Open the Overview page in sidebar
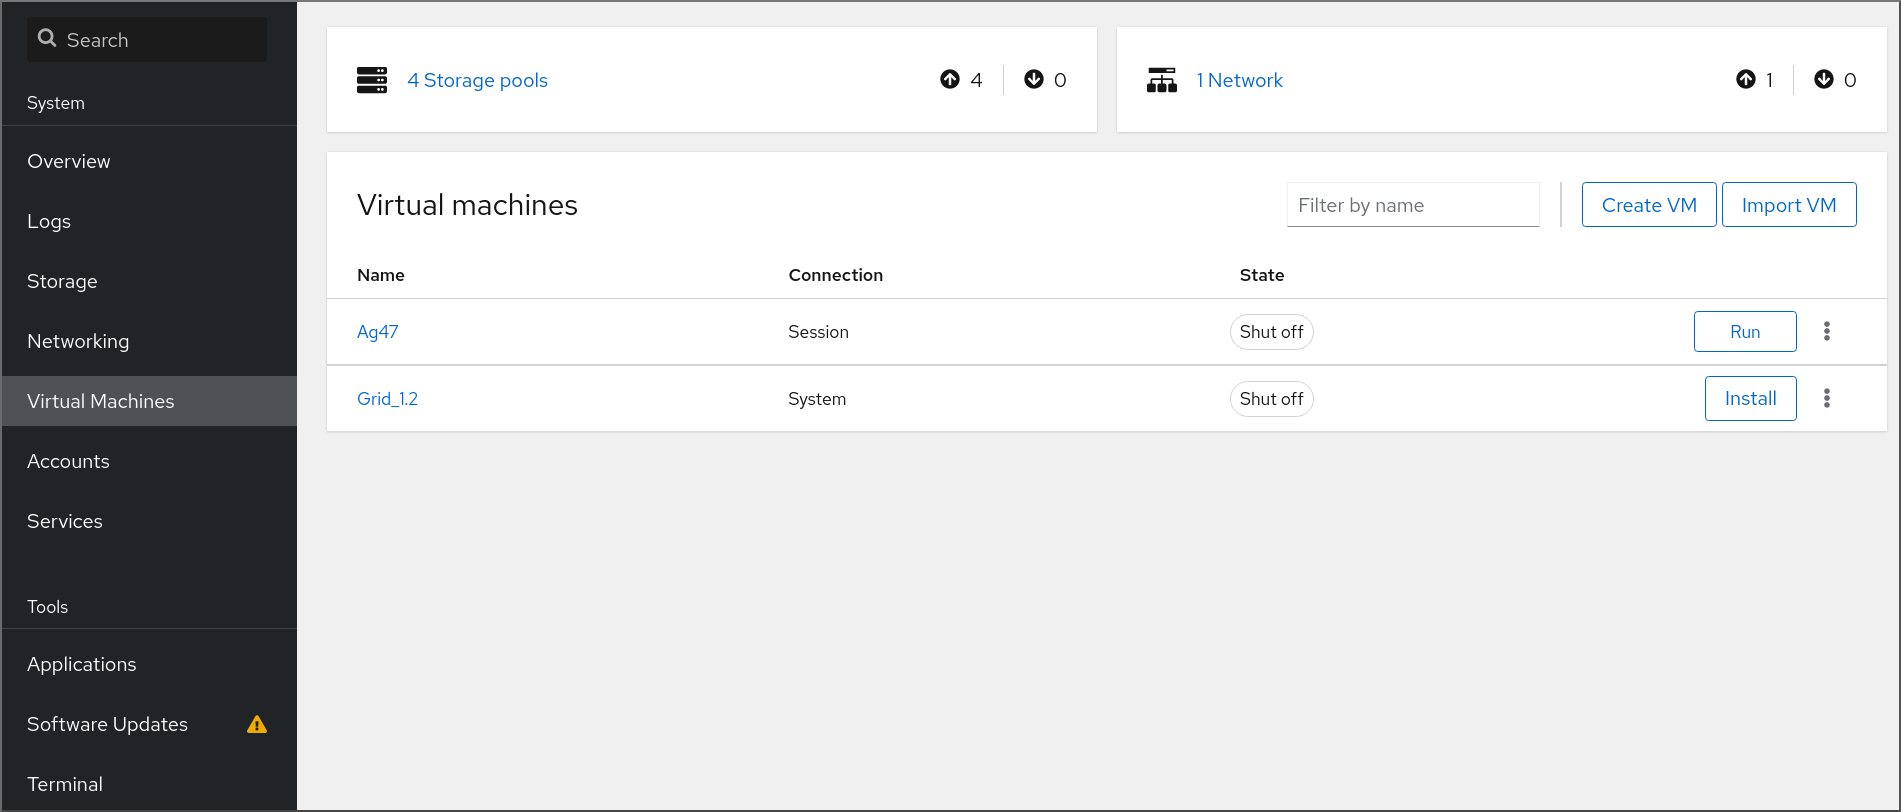This screenshot has width=1901, height=812. [x=69, y=161]
